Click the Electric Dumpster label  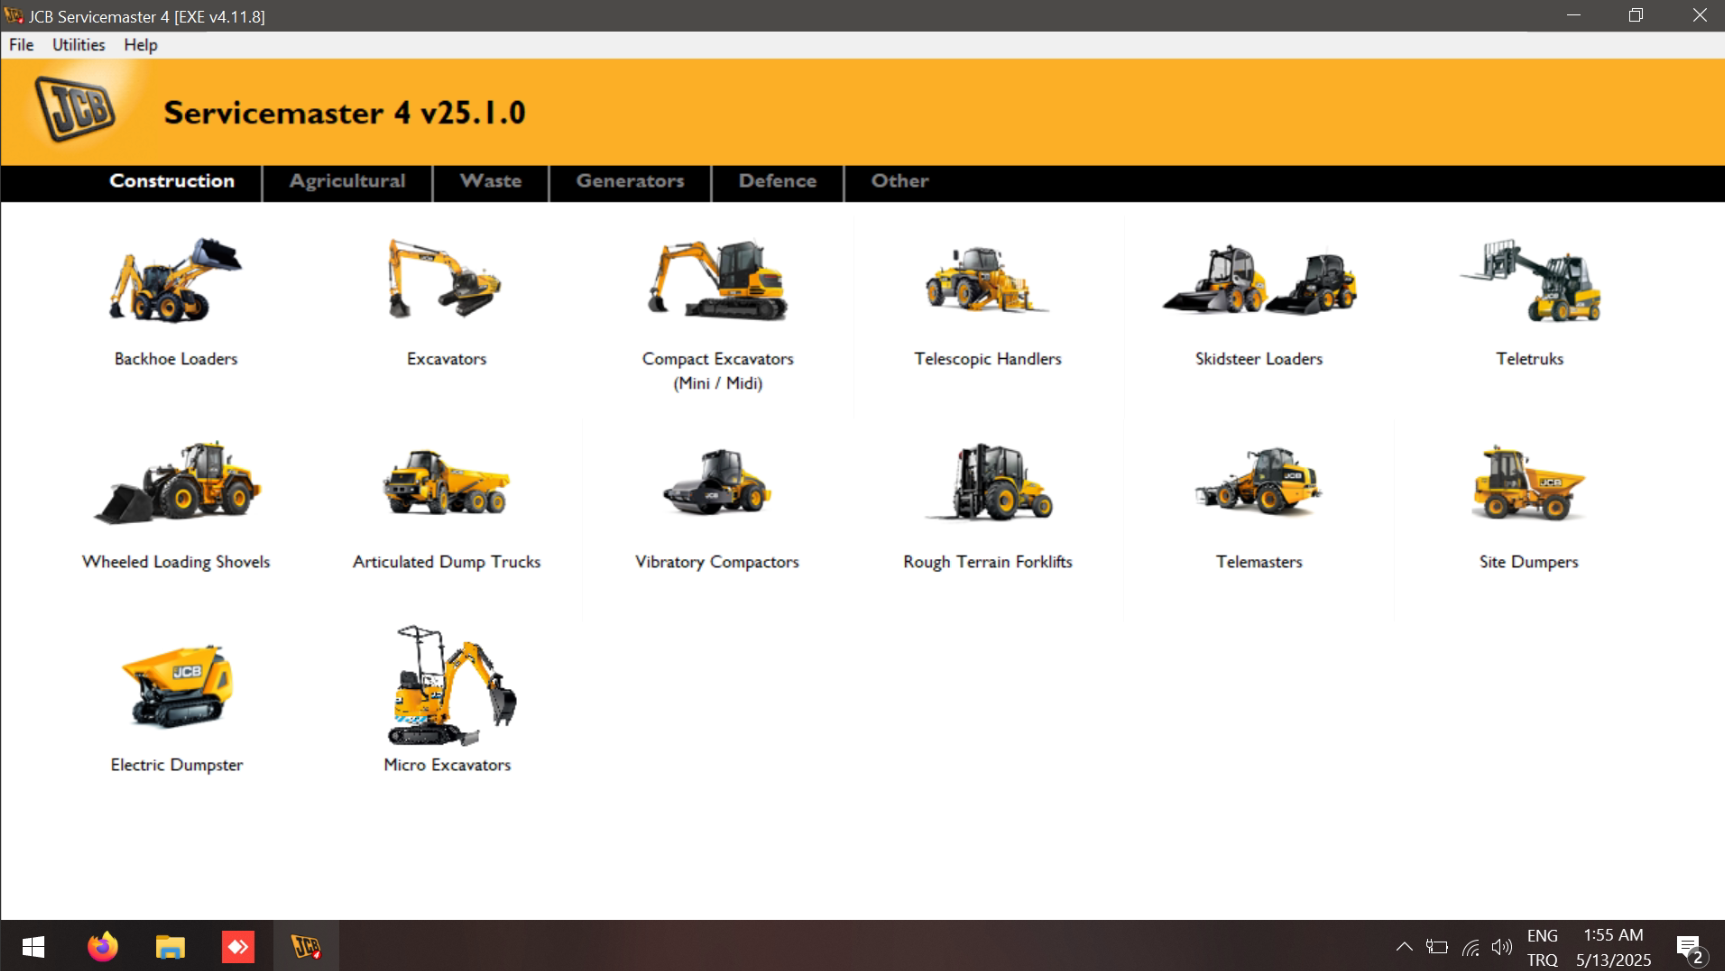click(177, 765)
